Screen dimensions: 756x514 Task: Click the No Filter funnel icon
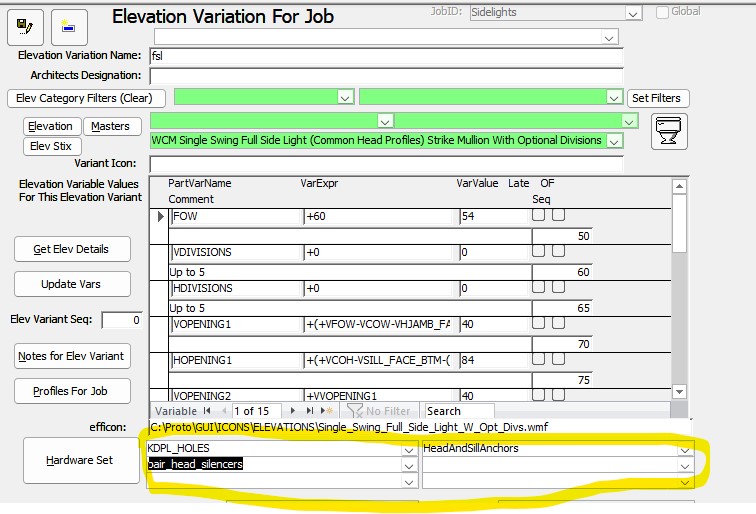355,411
